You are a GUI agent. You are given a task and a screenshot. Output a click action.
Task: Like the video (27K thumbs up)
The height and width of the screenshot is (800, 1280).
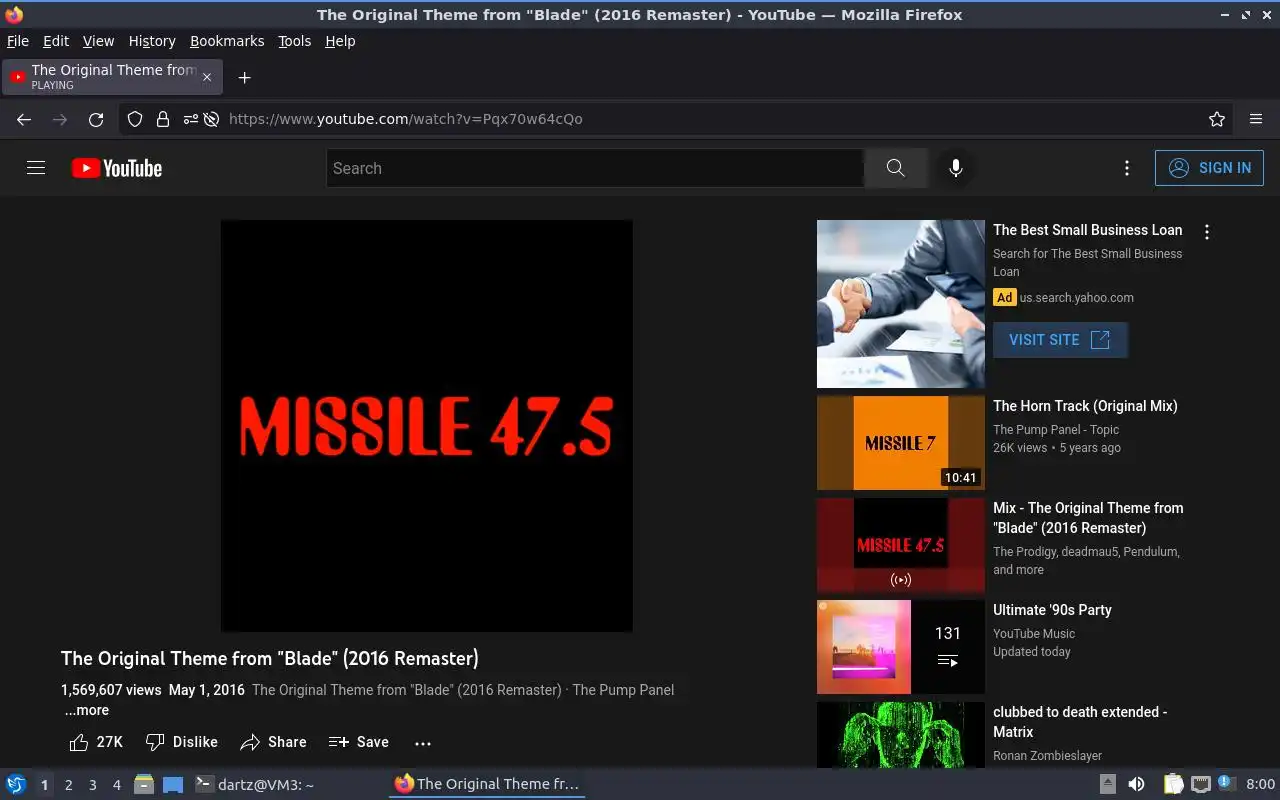pos(96,742)
